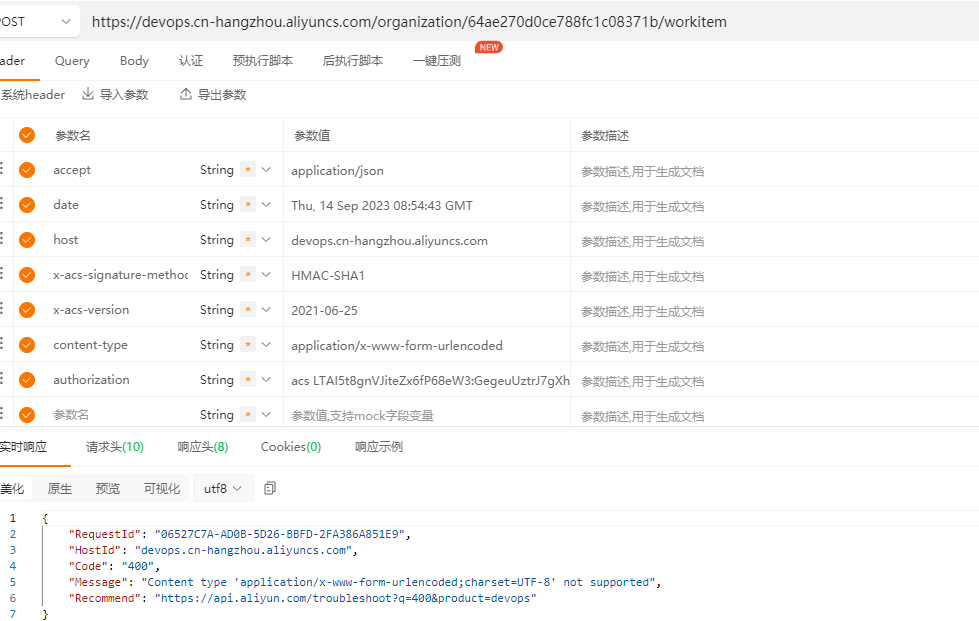The height and width of the screenshot is (621, 979).
Task: Click the "Code": "400" response line
Action: [114, 566]
